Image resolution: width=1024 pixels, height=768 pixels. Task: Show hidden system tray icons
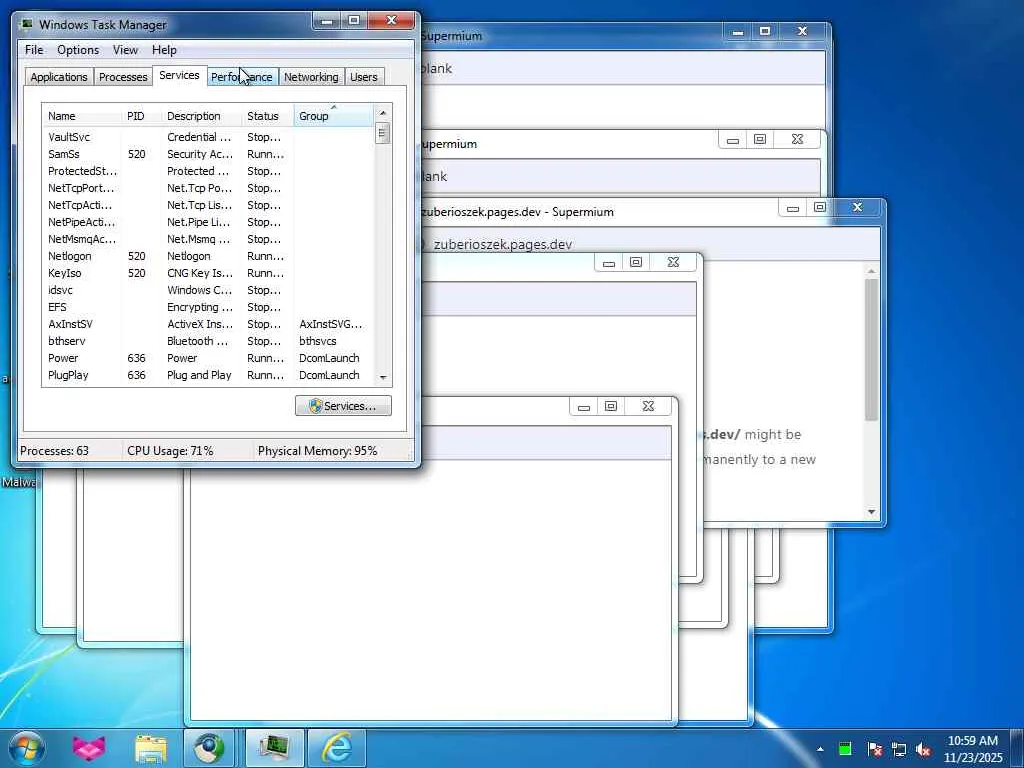820,749
